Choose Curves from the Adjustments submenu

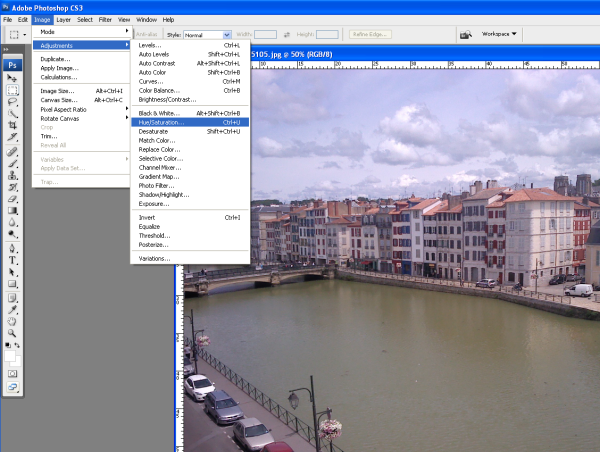pos(150,81)
